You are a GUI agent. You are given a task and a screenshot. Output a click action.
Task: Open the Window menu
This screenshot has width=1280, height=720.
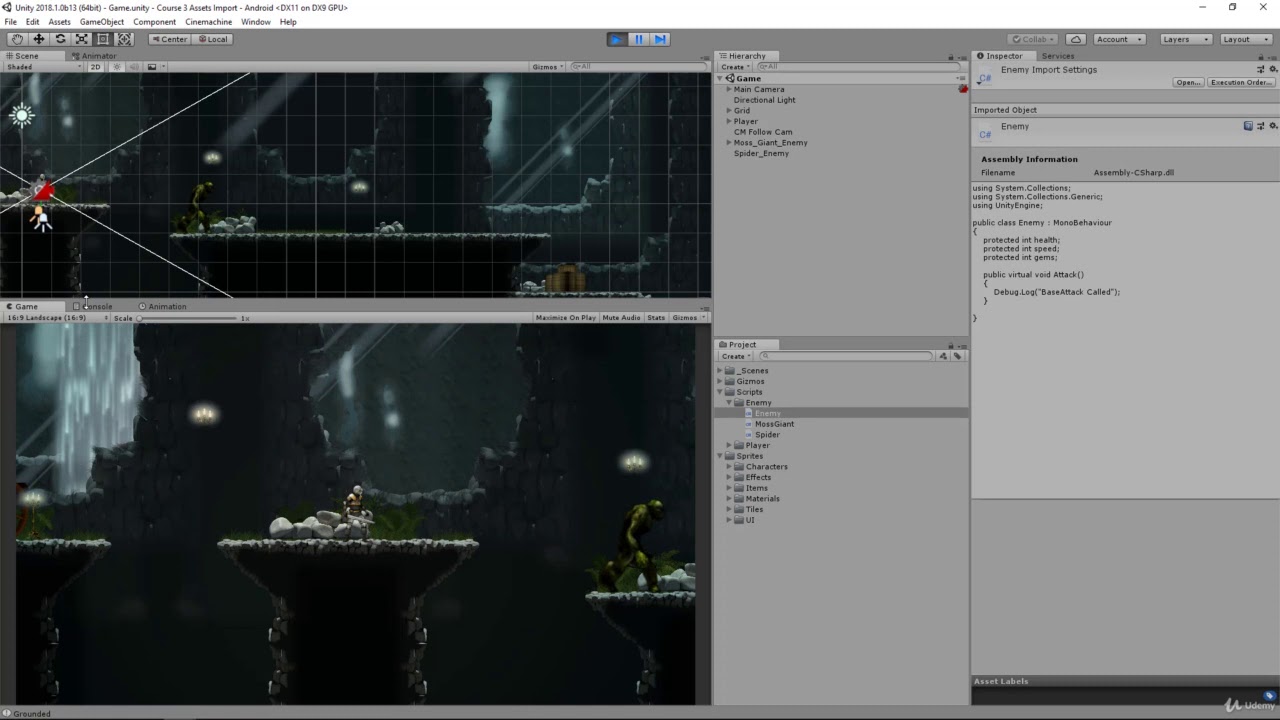pyautogui.click(x=256, y=22)
